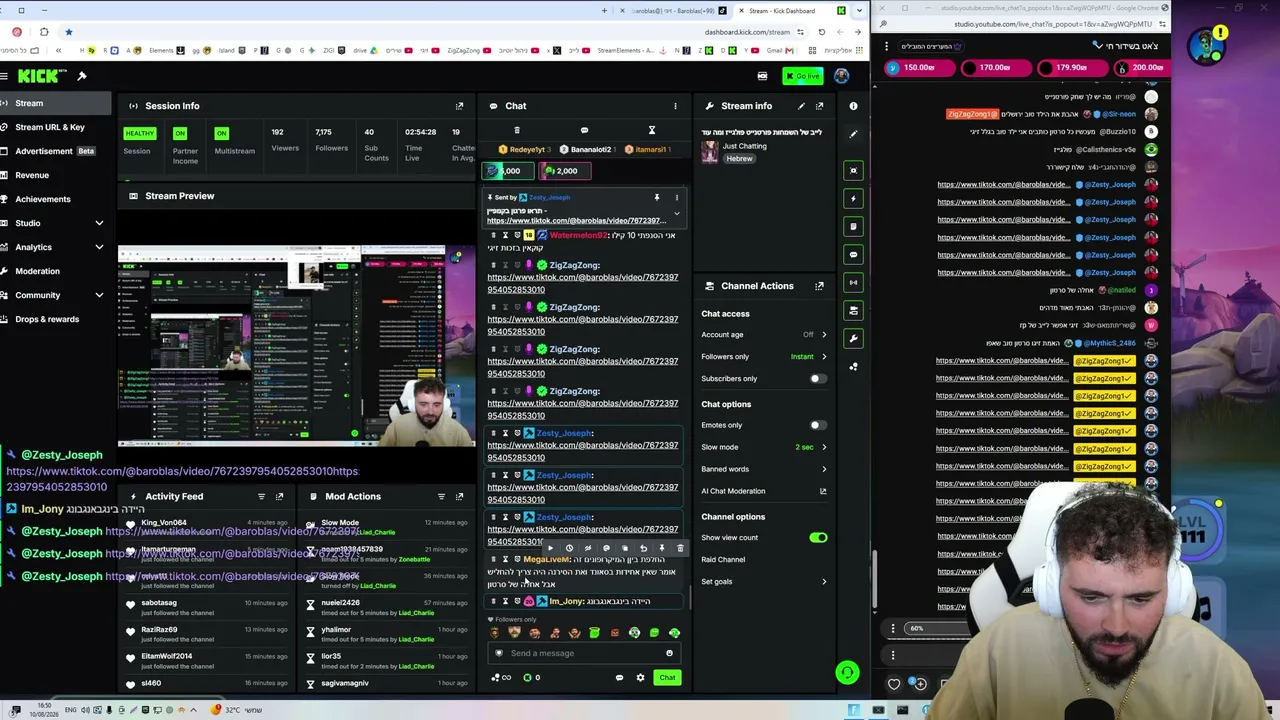Turn off Show view count switch
Screen dimensions: 1280x720
click(x=818, y=538)
